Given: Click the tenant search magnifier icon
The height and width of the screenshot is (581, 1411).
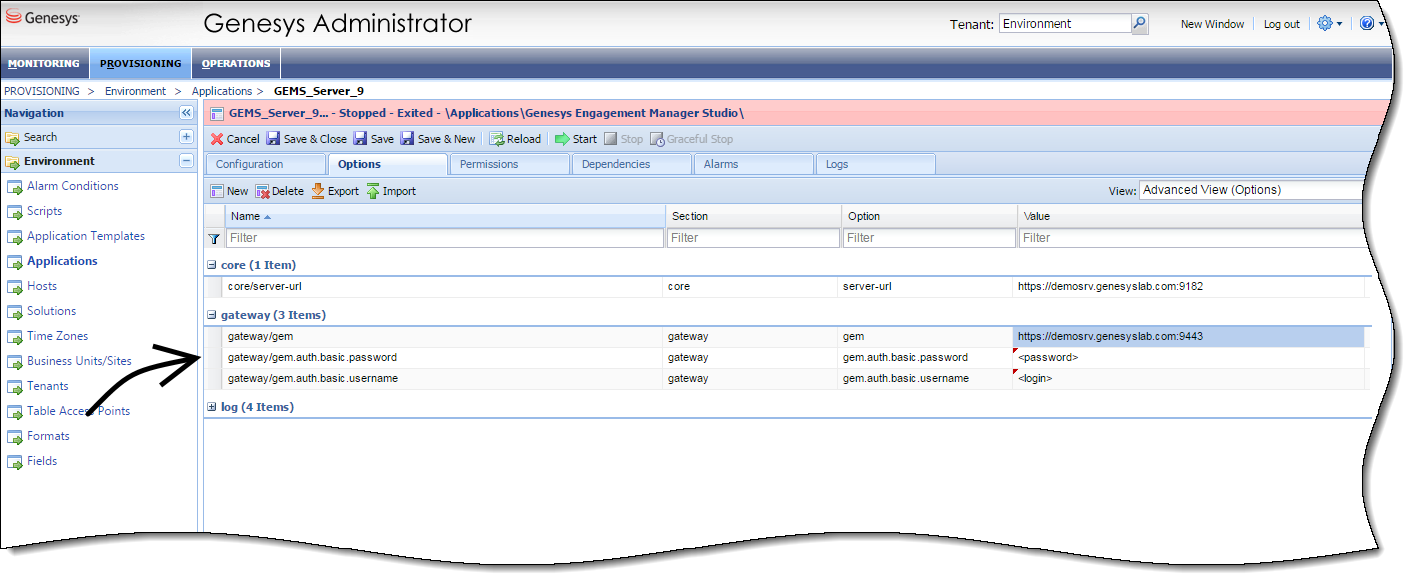Looking at the screenshot, I should 1140,24.
